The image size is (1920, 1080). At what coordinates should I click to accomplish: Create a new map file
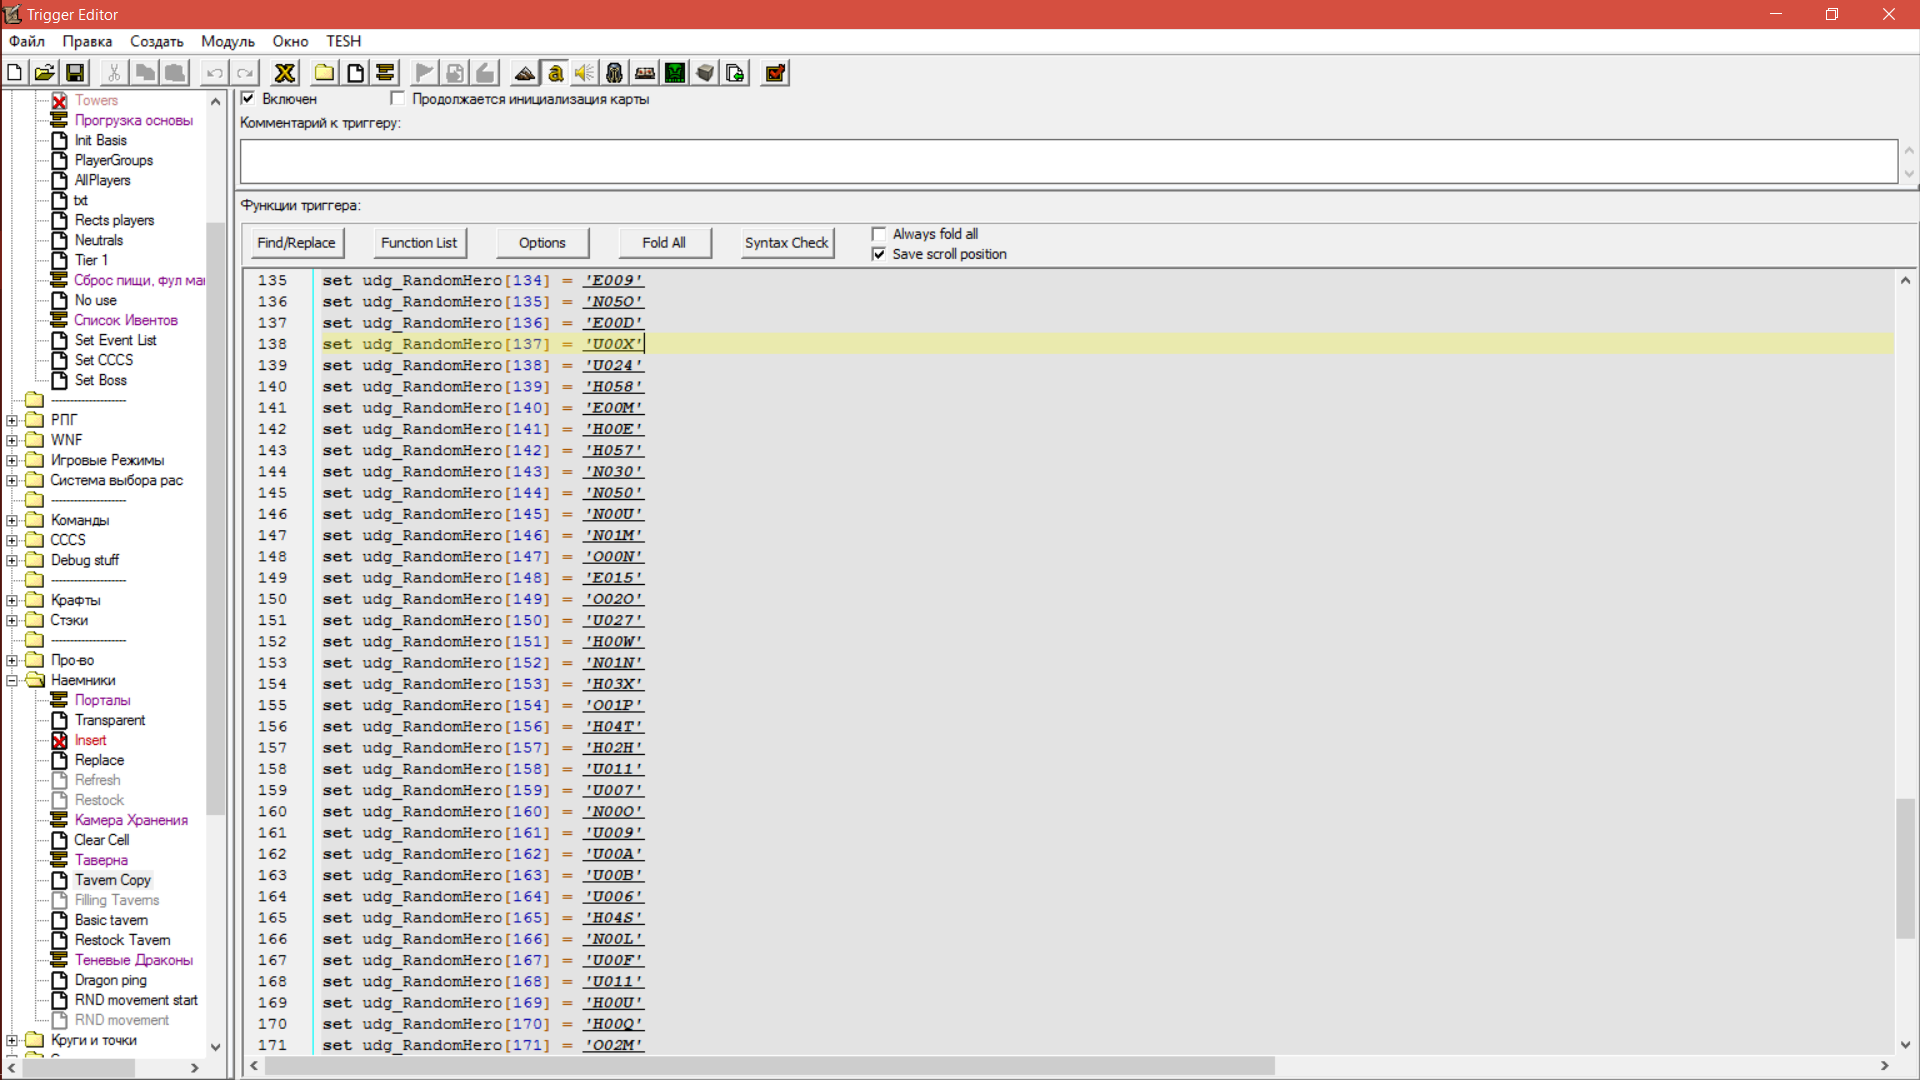[15, 73]
